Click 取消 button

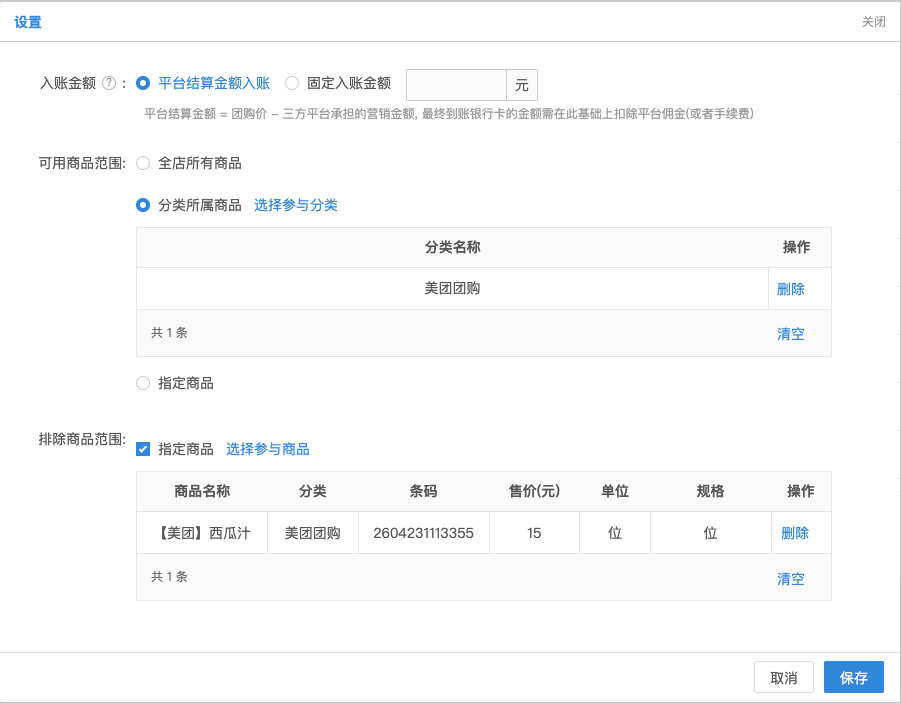(x=784, y=677)
